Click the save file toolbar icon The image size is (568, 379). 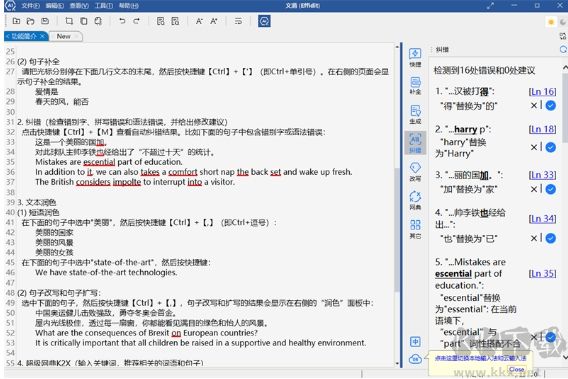point(45,21)
